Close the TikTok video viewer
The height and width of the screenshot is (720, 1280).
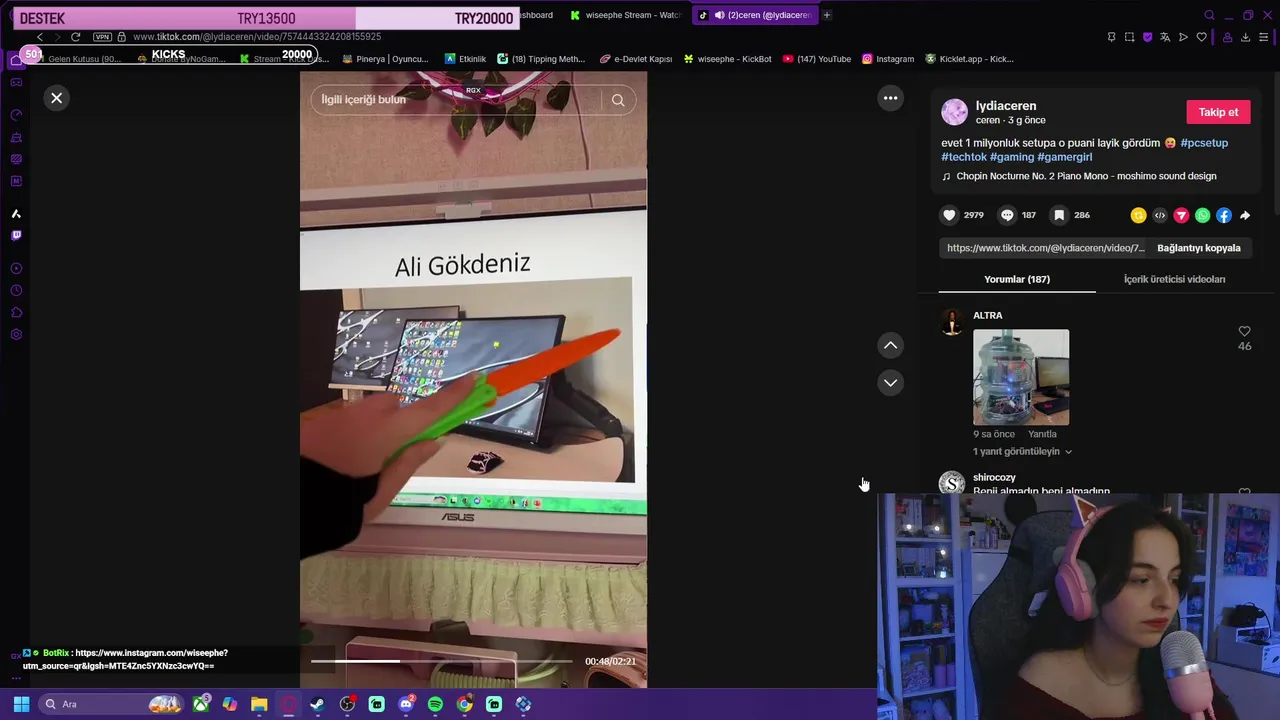(x=57, y=98)
